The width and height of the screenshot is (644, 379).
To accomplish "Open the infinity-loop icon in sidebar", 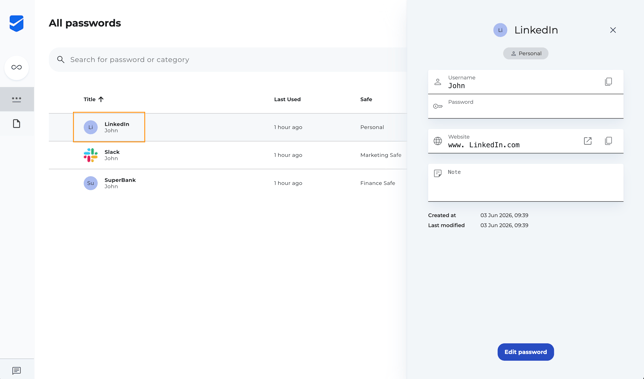I will point(16,67).
